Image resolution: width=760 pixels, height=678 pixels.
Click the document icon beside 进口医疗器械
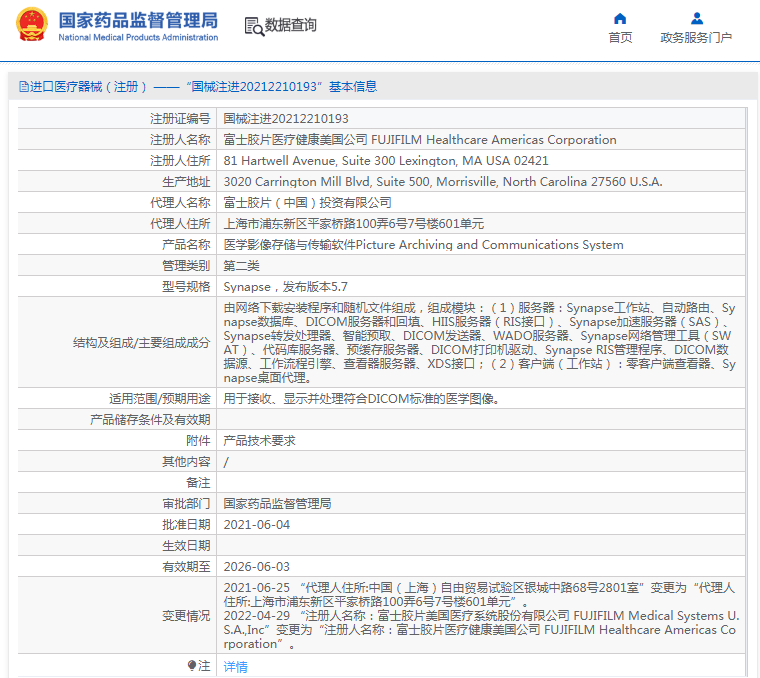[x=24, y=87]
